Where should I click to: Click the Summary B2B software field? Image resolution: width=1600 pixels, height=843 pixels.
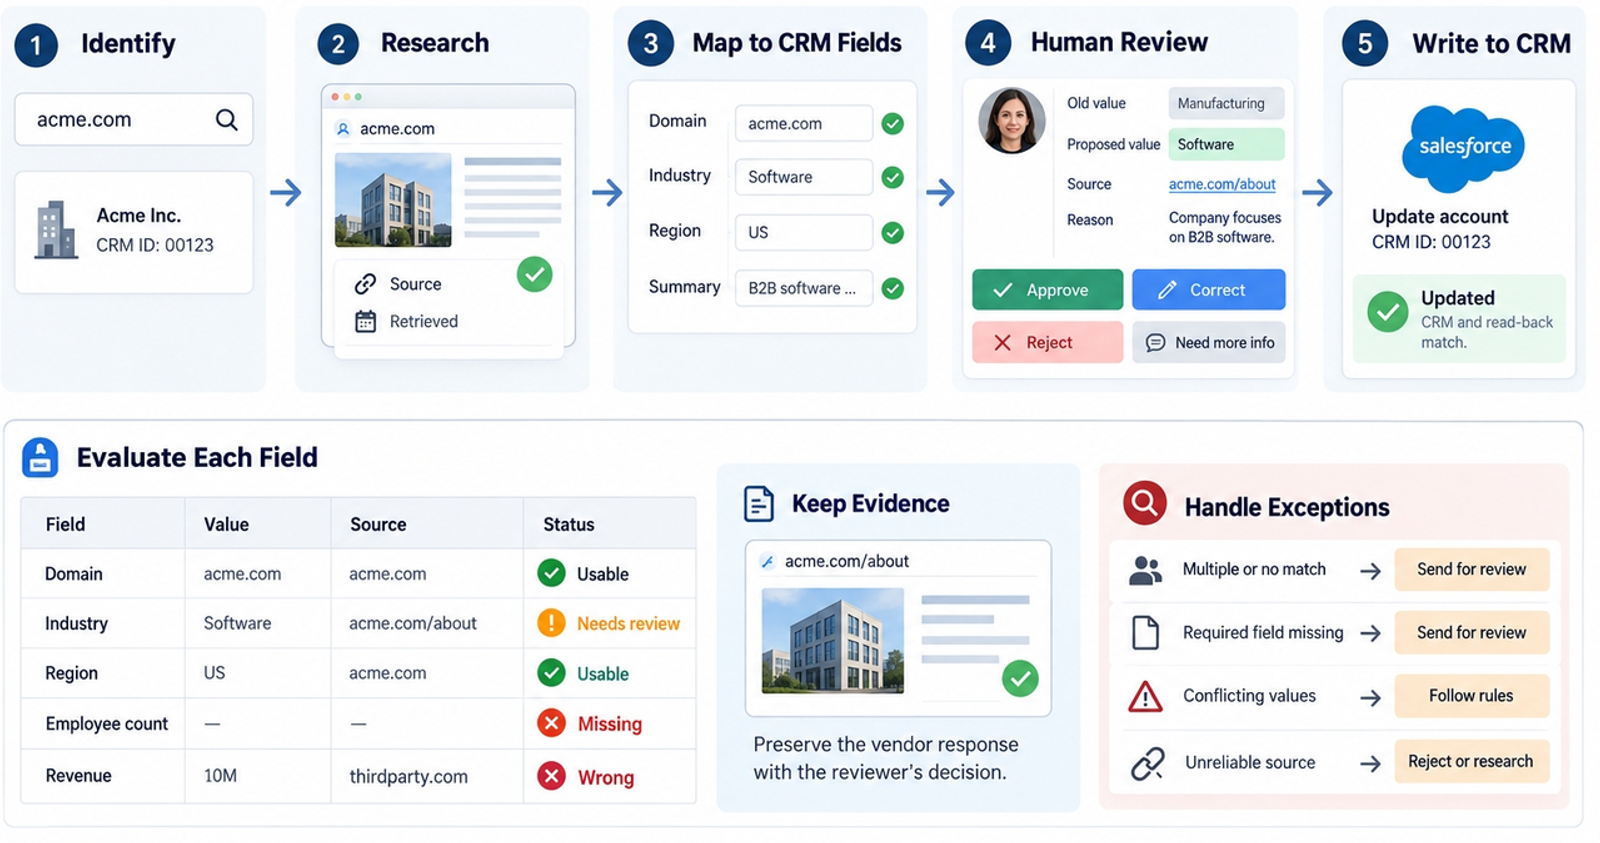tap(803, 288)
